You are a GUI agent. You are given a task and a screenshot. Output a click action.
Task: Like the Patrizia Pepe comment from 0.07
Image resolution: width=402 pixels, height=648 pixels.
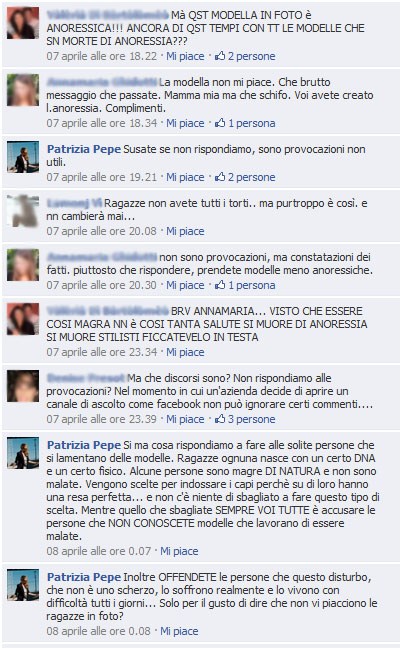tap(179, 551)
